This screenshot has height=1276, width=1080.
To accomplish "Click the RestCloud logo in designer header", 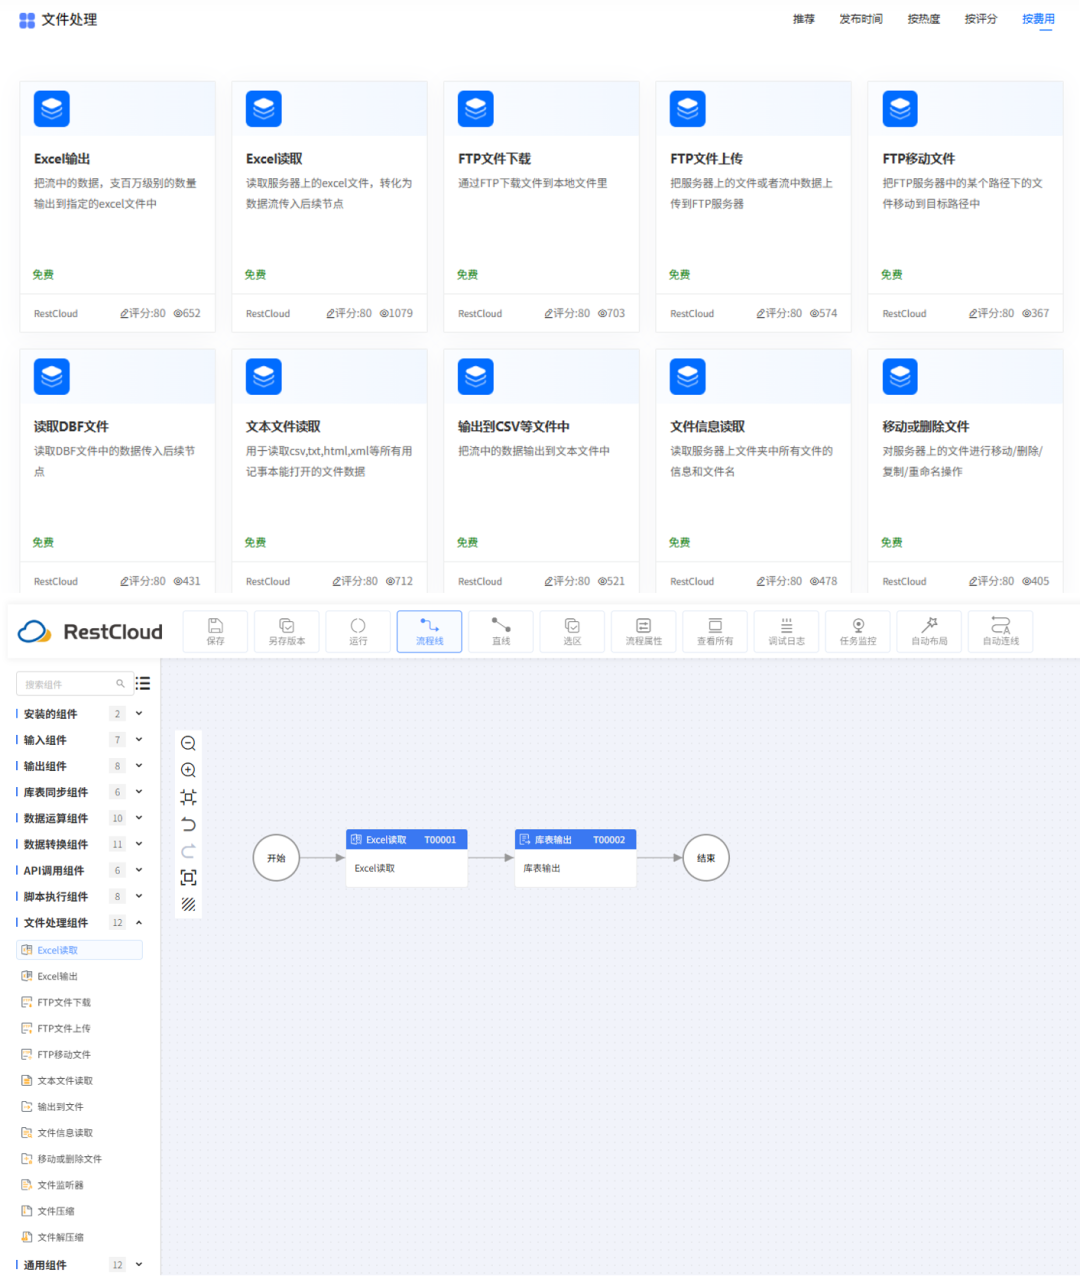I will (90, 632).
